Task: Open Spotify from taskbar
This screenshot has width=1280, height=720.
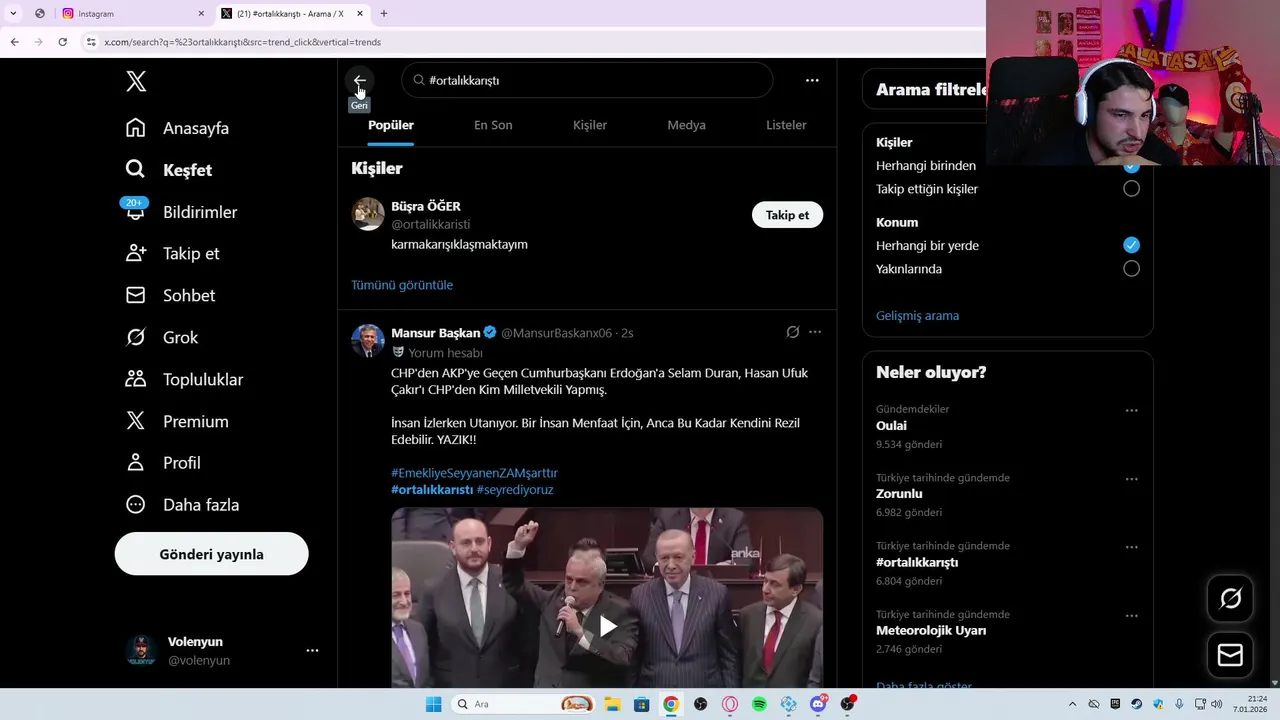Action: [759, 704]
